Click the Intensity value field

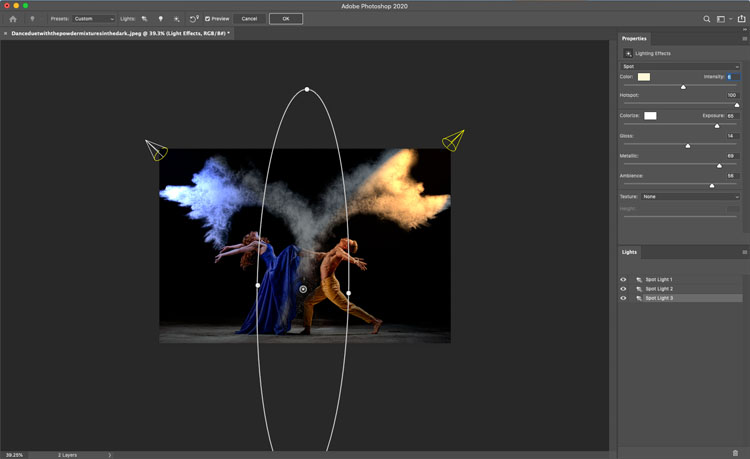[733, 76]
